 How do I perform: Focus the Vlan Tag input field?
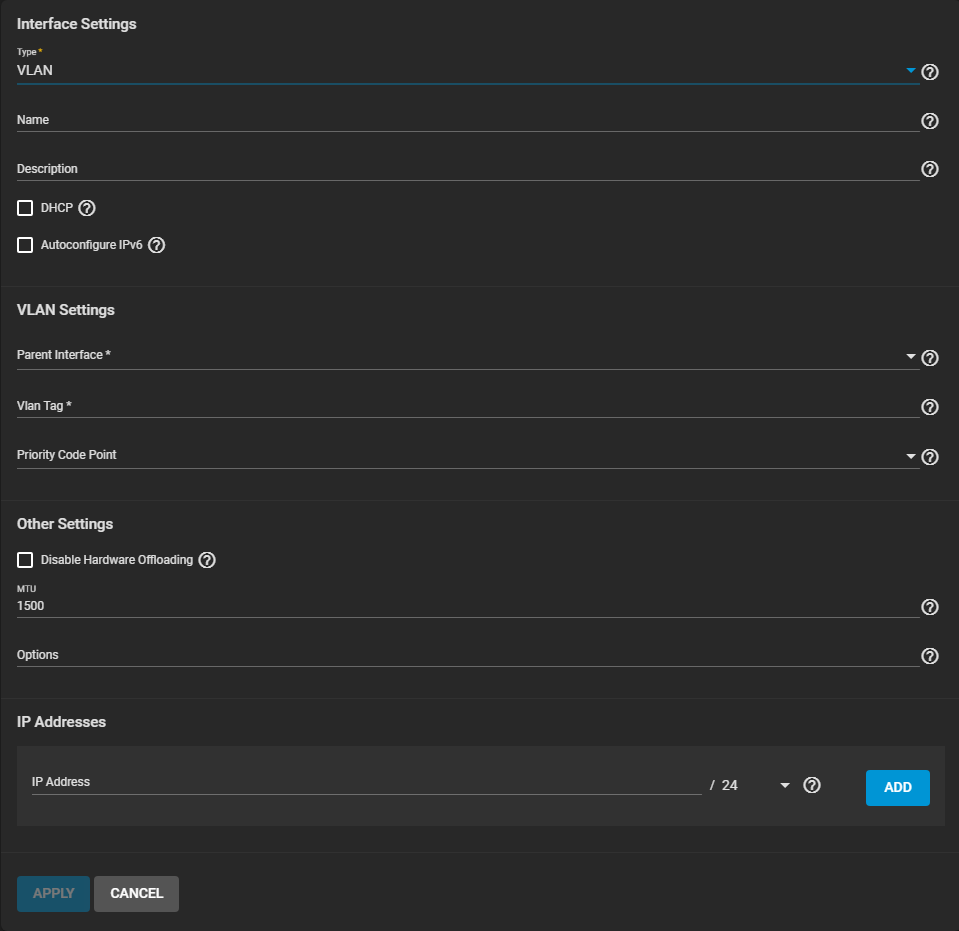click(460, 406)
